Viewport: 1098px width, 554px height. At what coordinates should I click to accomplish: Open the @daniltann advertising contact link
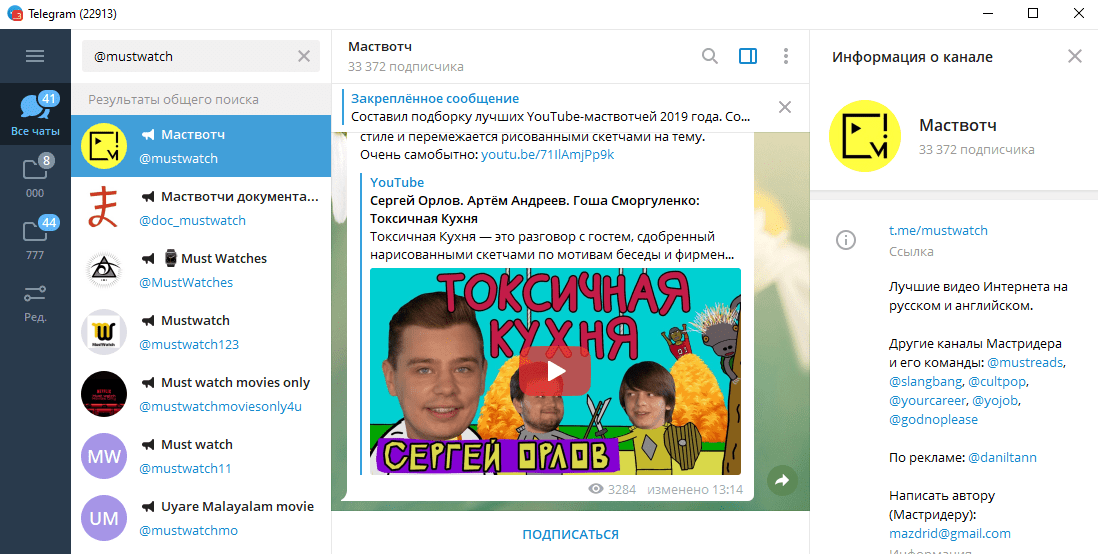(1002, 457)
